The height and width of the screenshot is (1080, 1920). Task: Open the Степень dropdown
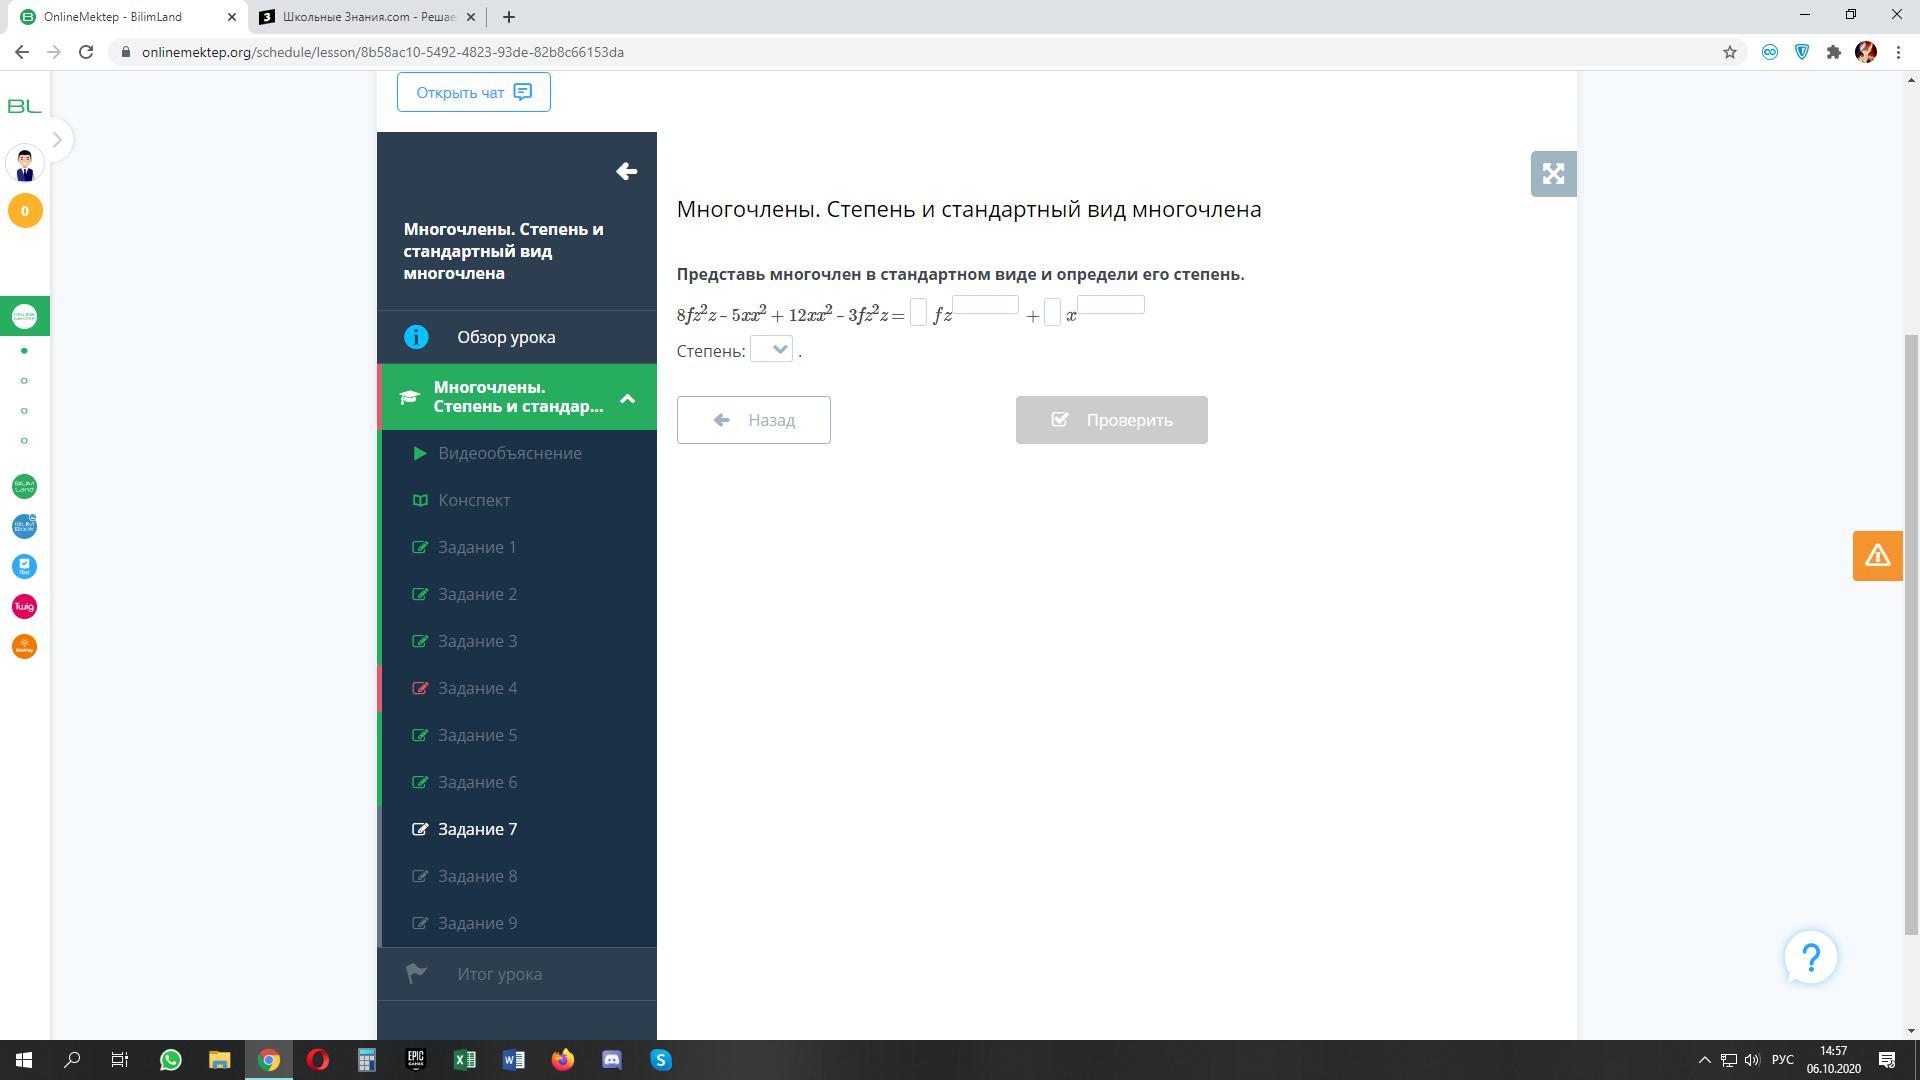click(x=771, y=349)
